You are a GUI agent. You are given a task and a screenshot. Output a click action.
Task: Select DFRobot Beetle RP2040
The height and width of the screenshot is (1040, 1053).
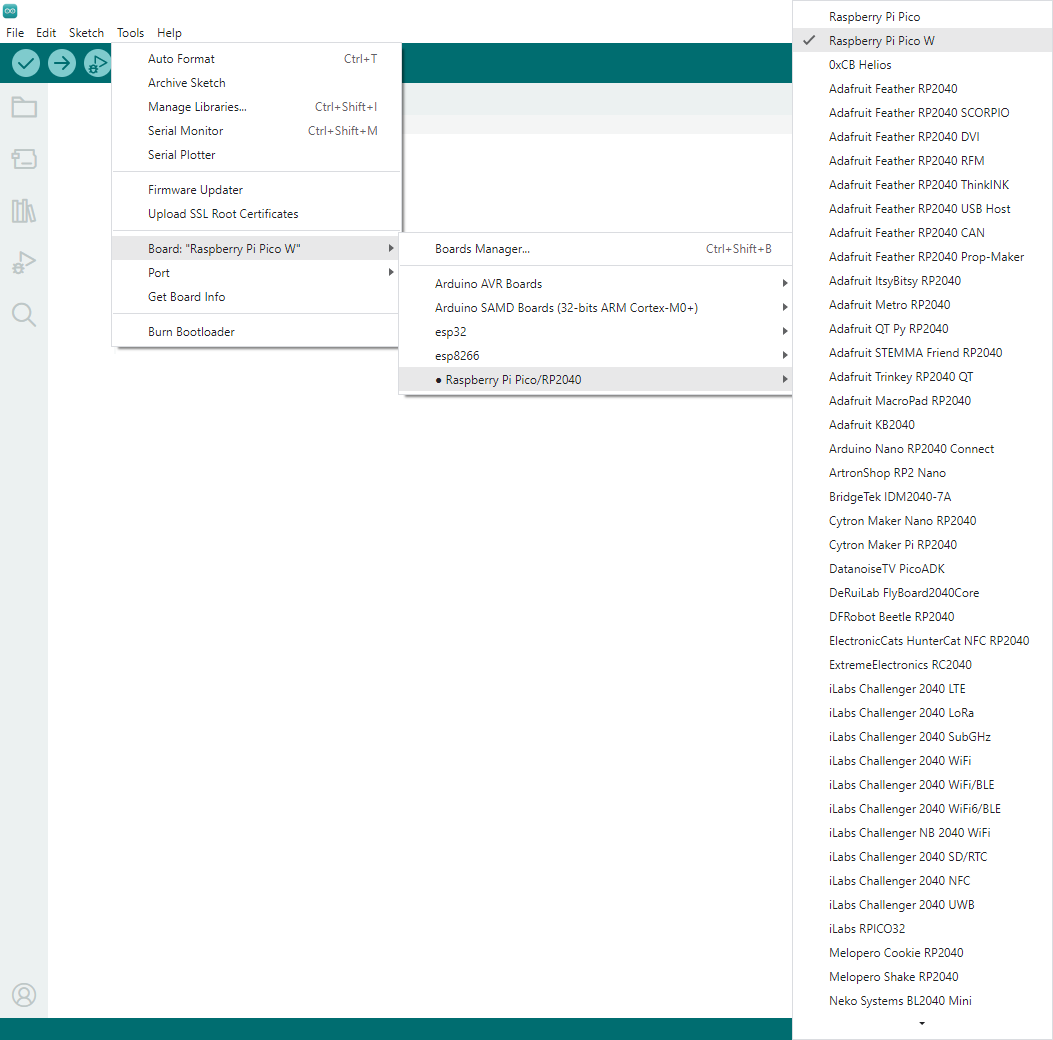923,617
